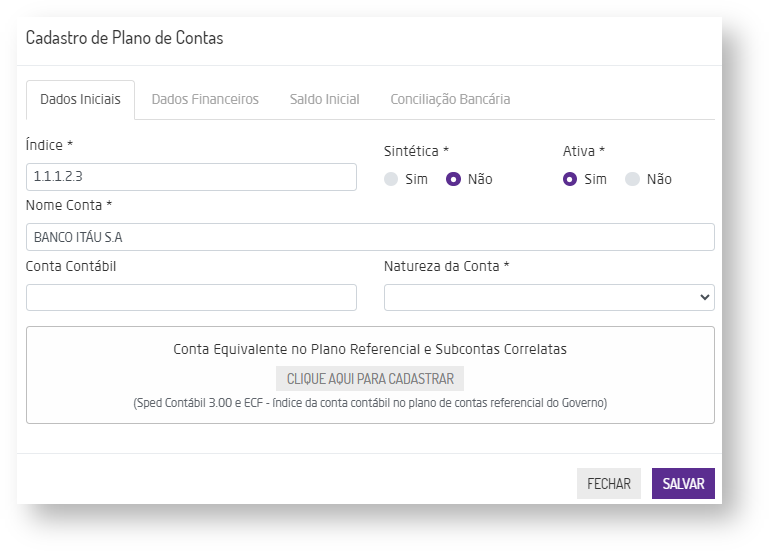Image resolution: width=770 pixels, height=552 pixels.
Task: Click the Cadastro de Plano de Contas title
Action: pyautogui.click(x=124, y=38)
